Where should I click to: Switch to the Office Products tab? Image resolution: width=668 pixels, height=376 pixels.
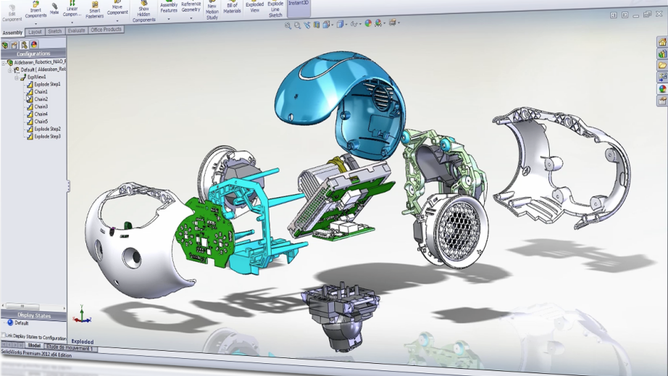coord(106,29)
